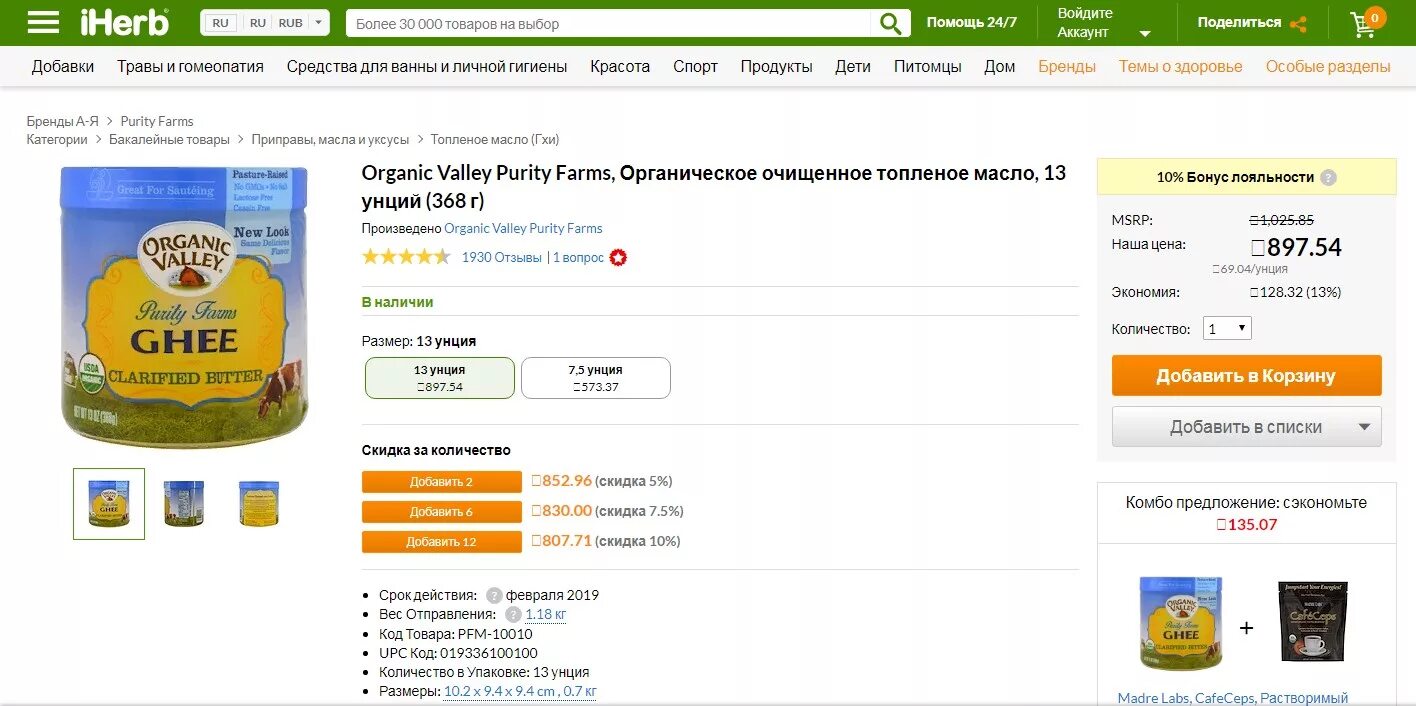This screenshot has height=706, width=1416.
Task: Click the red star badge near reviews
Action: (x=618, y=258)
